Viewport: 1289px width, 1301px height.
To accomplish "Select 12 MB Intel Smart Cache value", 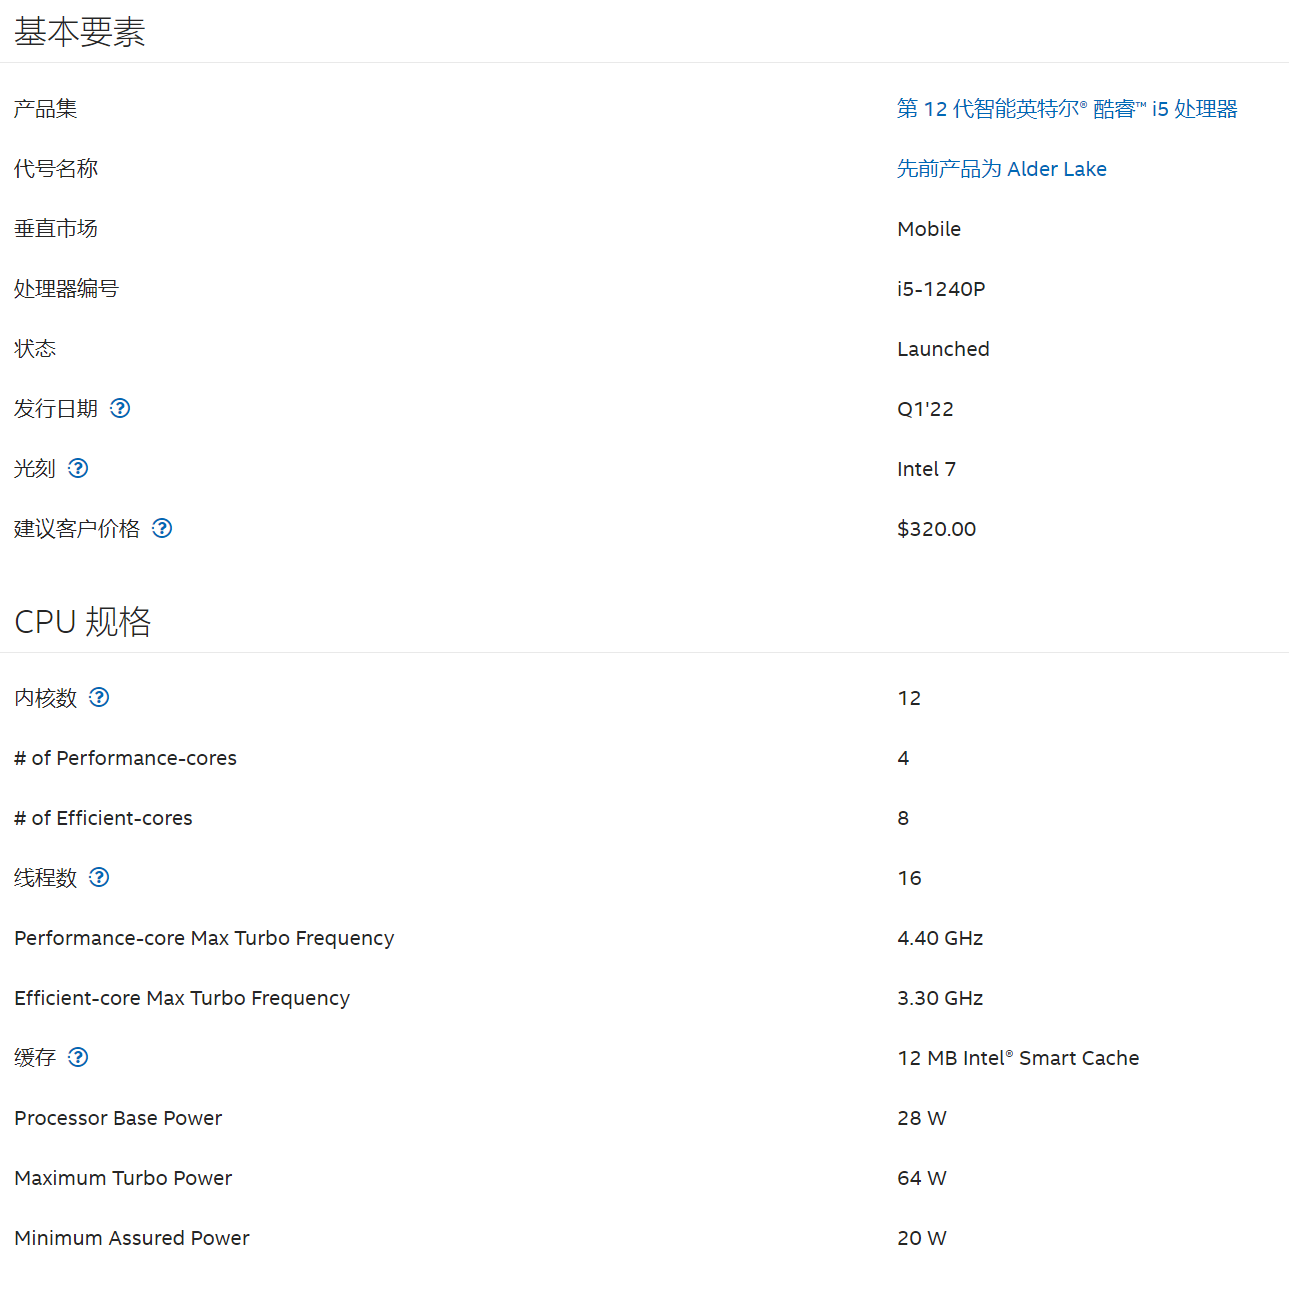I will [x=1018, y=1058].
